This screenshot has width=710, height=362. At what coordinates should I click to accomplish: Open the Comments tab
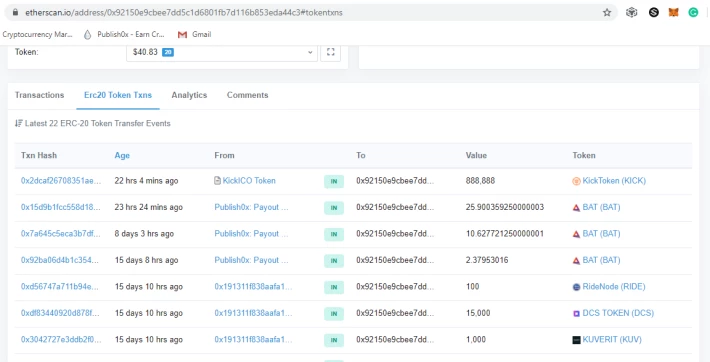point(248,95)
